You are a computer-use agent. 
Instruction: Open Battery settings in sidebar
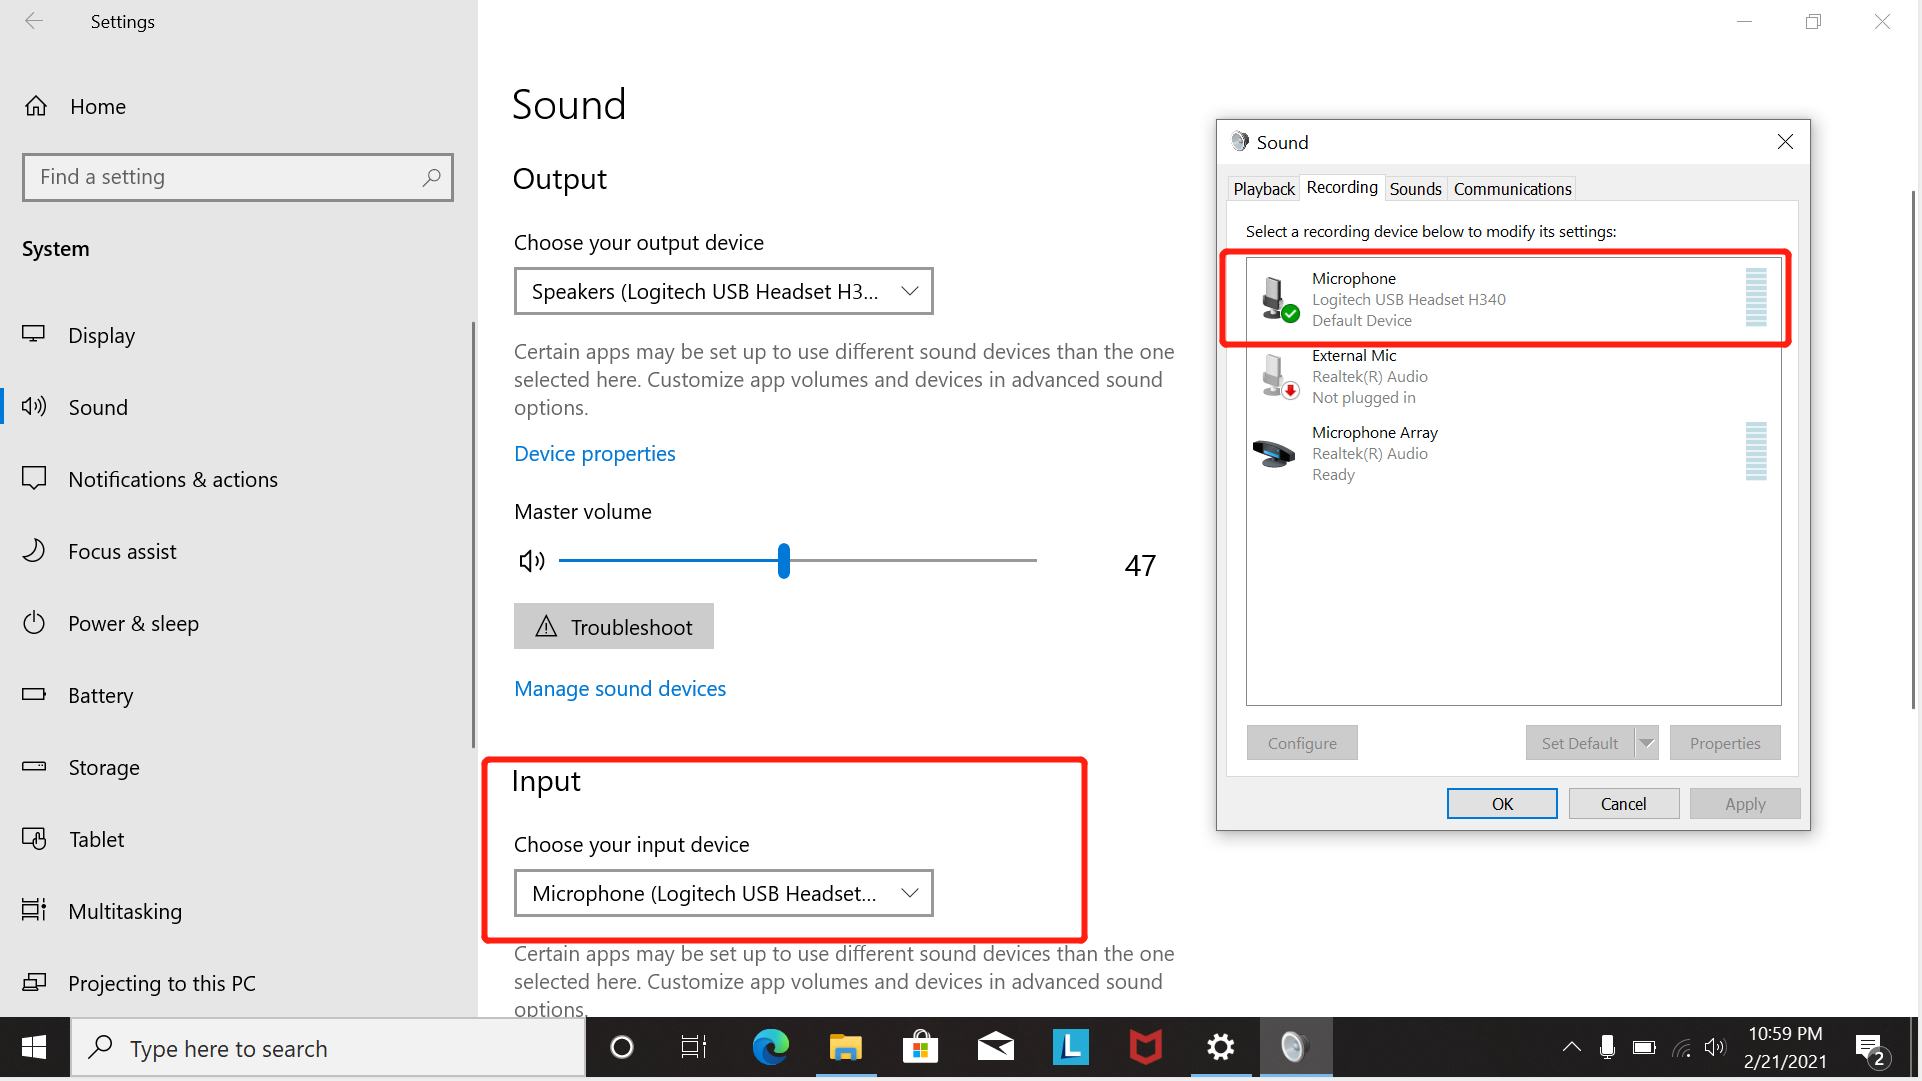(101, 695)
